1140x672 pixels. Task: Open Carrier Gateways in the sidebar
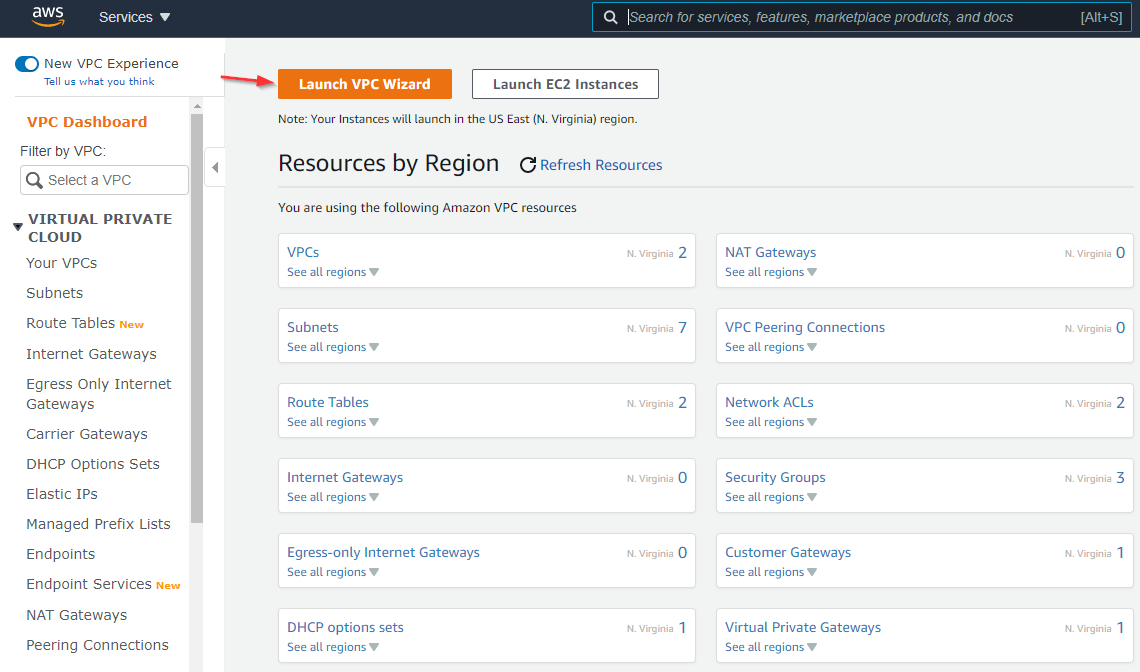pos(87,434)
